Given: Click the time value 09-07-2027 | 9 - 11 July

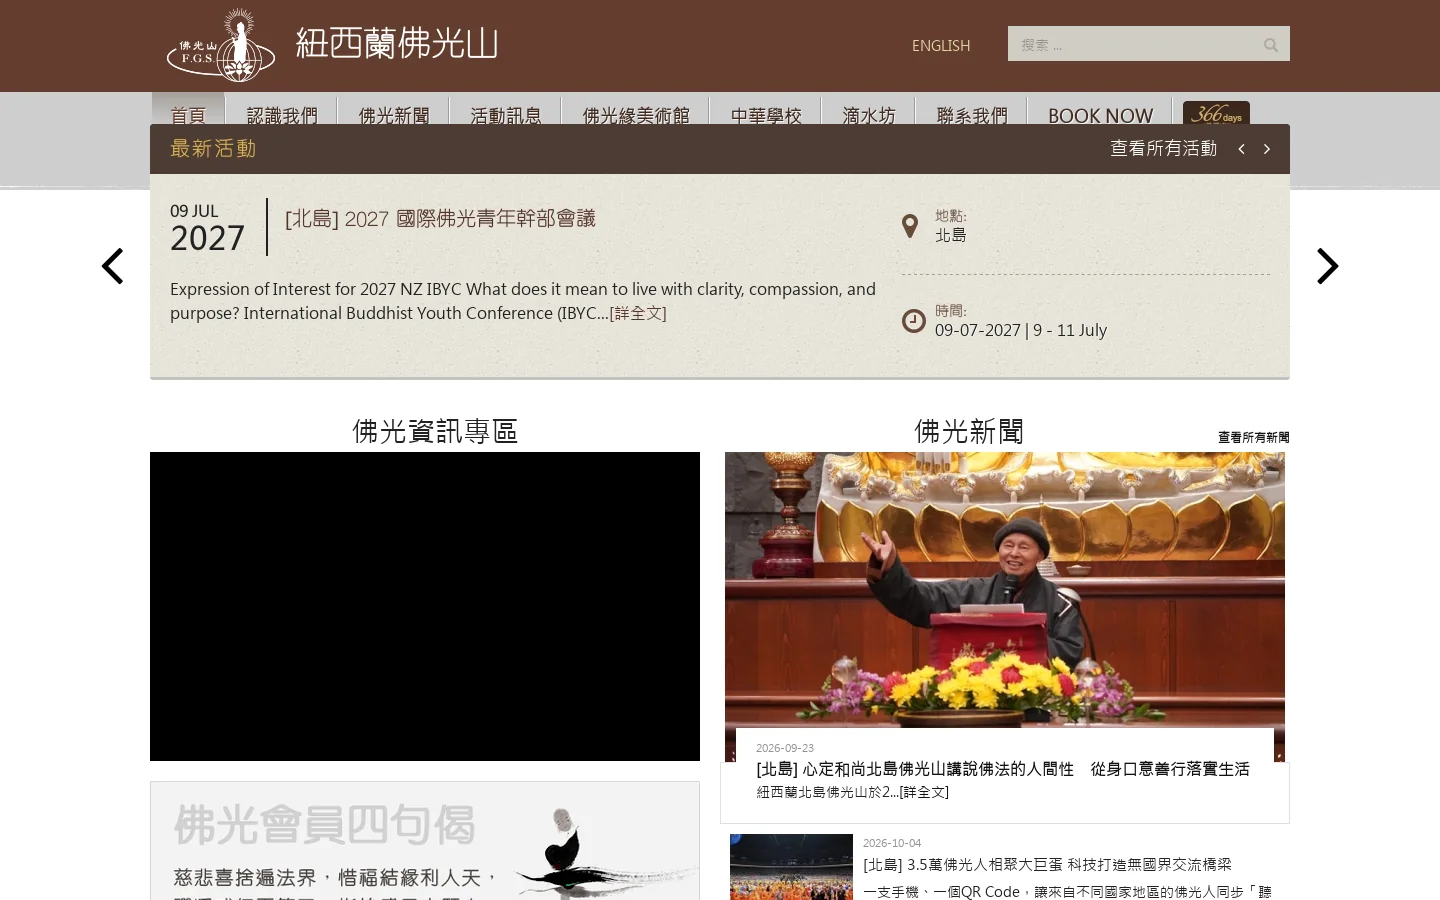Looking at the screenshot, I should point(1021,330).
